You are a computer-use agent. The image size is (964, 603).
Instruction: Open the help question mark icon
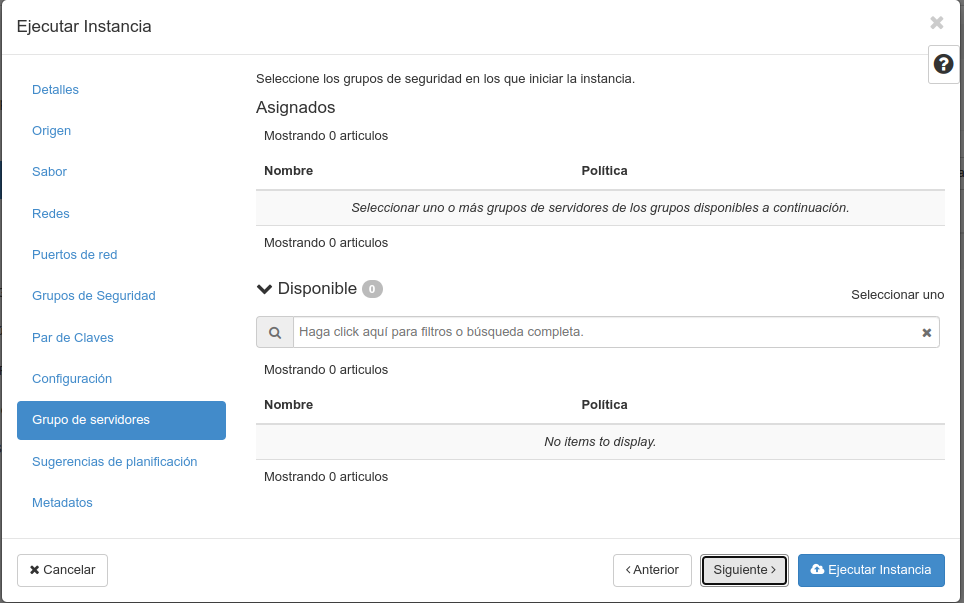click(942, 63)
